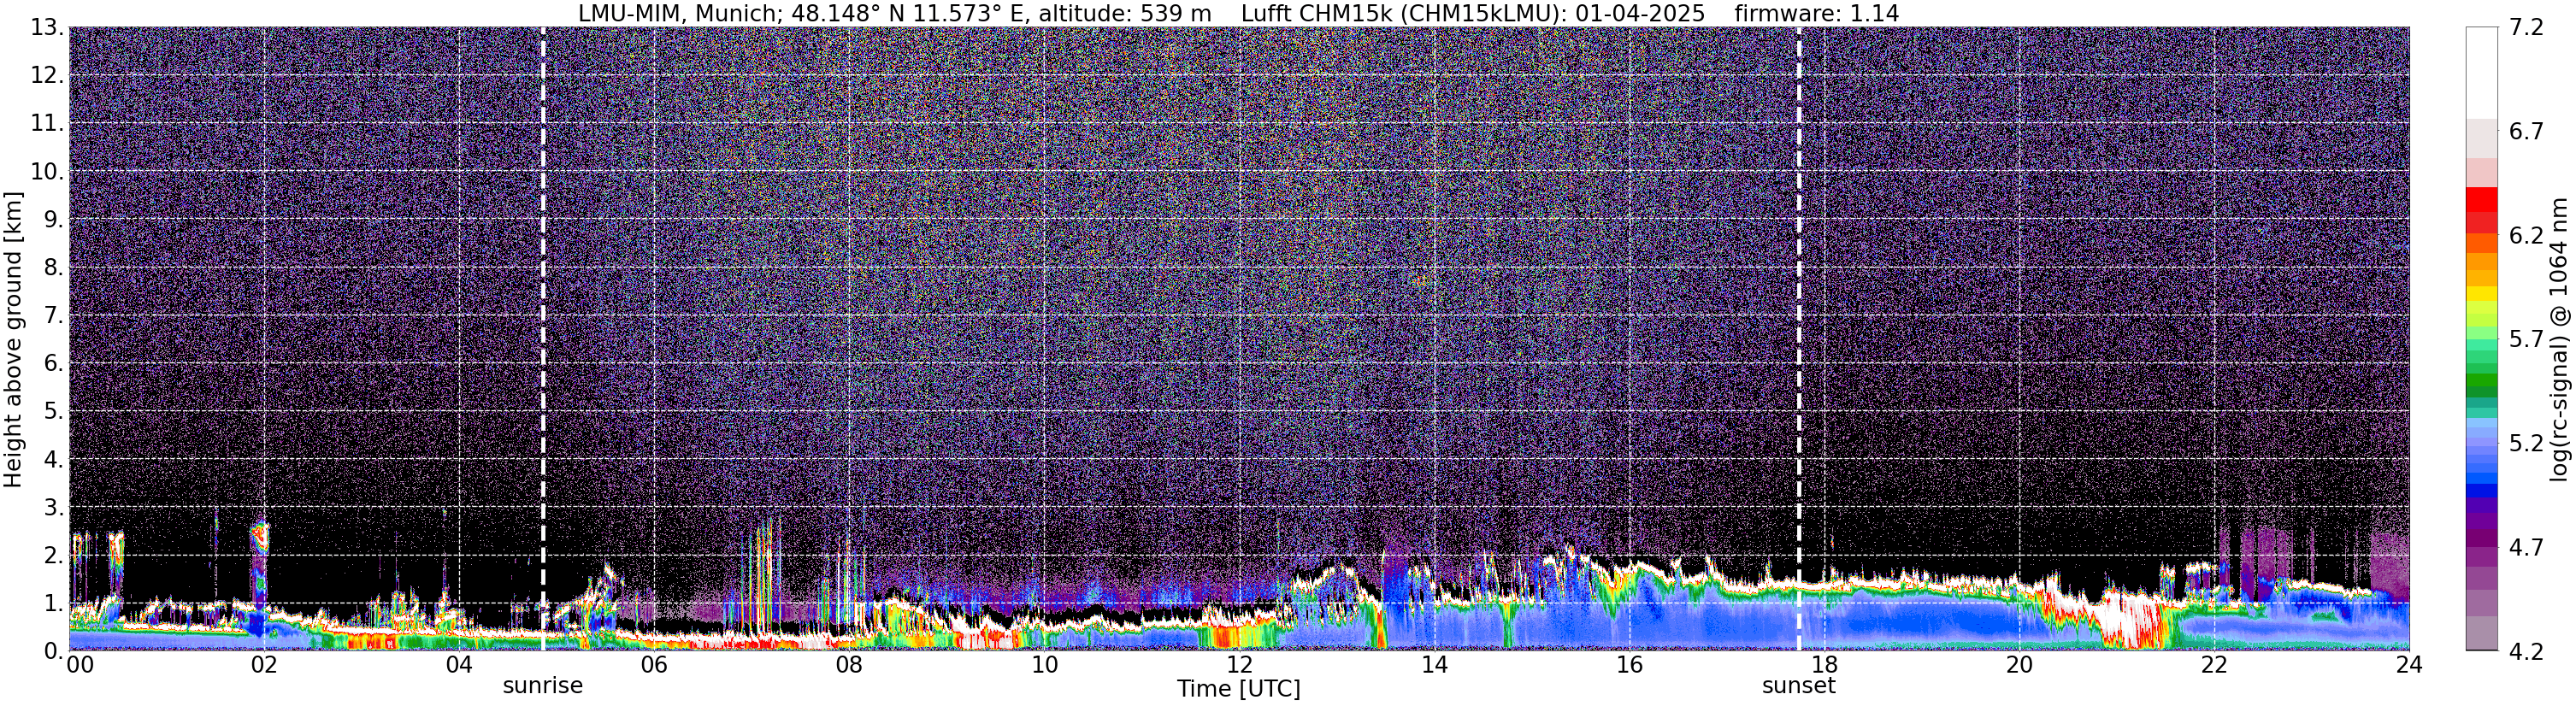The width and height of the screenshot is (2576, 706).
Task: Click the '04' time tick label
Action: pos(458,665)
